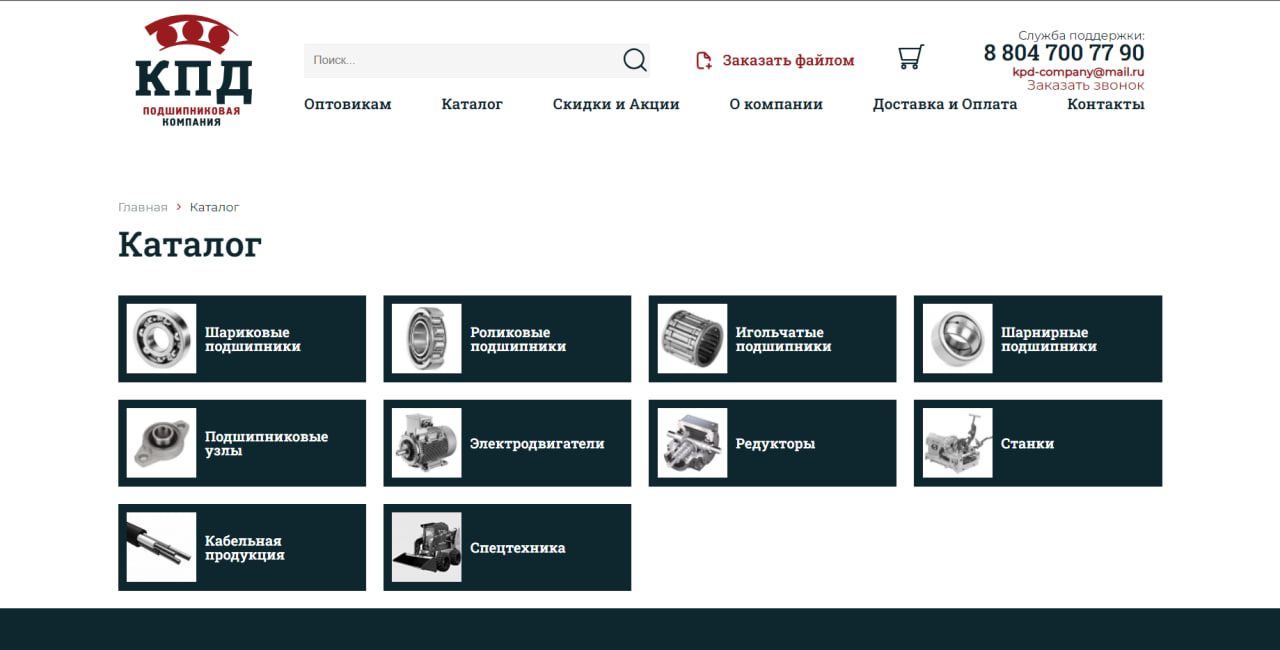The width and height of the screenshot is (1280, 650).
Task: Open the ball bearing thumbnail image
Action: point(162,339)
